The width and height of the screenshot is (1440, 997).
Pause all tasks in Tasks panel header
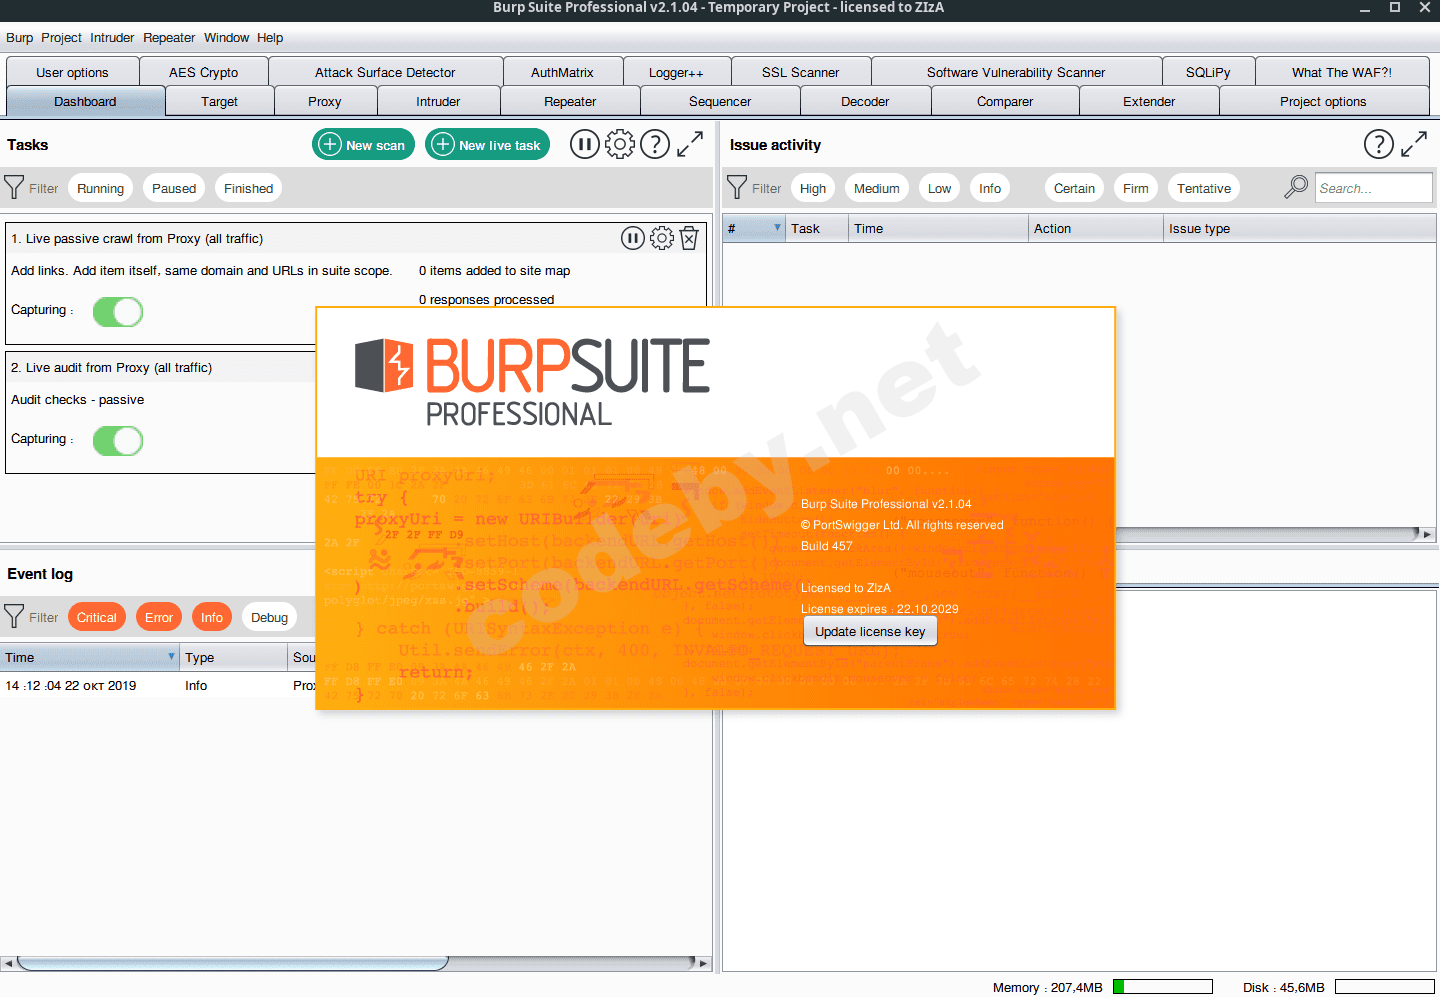[585, 144]
